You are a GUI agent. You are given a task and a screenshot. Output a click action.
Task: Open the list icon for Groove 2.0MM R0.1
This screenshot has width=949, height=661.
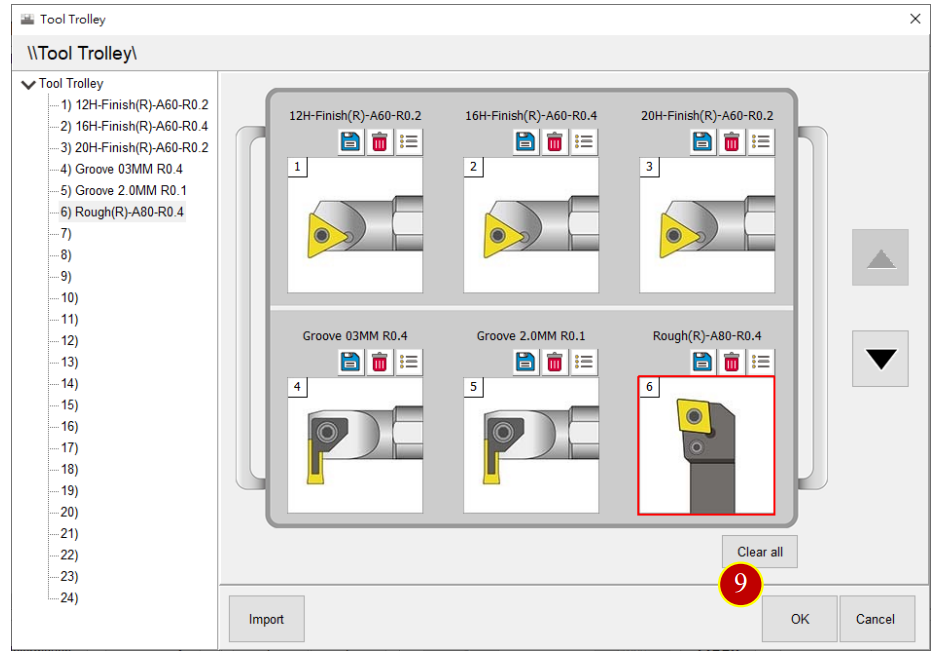tap(583, 362)
